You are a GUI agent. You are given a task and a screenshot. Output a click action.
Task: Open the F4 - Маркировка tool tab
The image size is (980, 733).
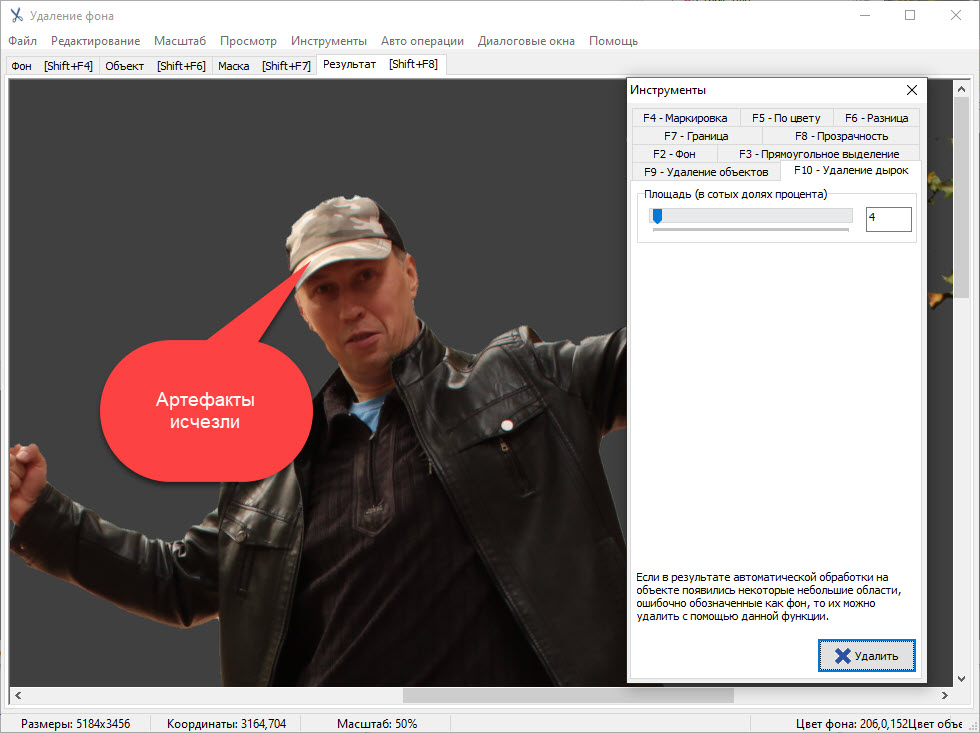tap(685, 118)
